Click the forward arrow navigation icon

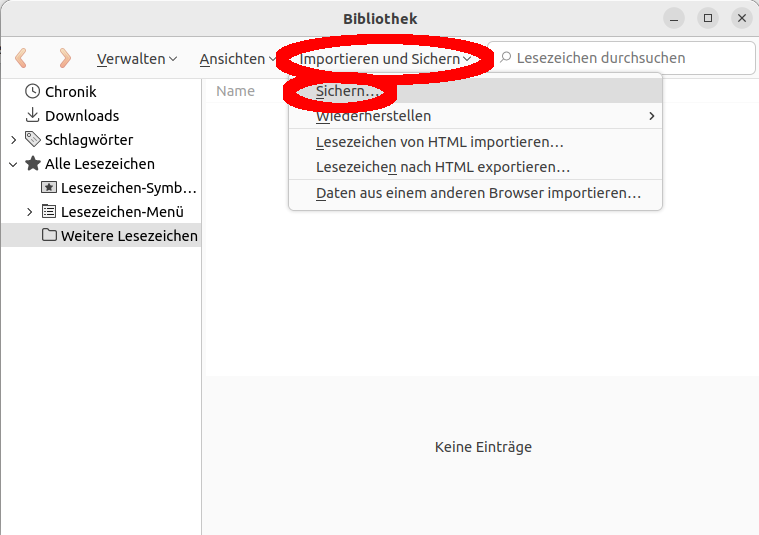(65, 58)
